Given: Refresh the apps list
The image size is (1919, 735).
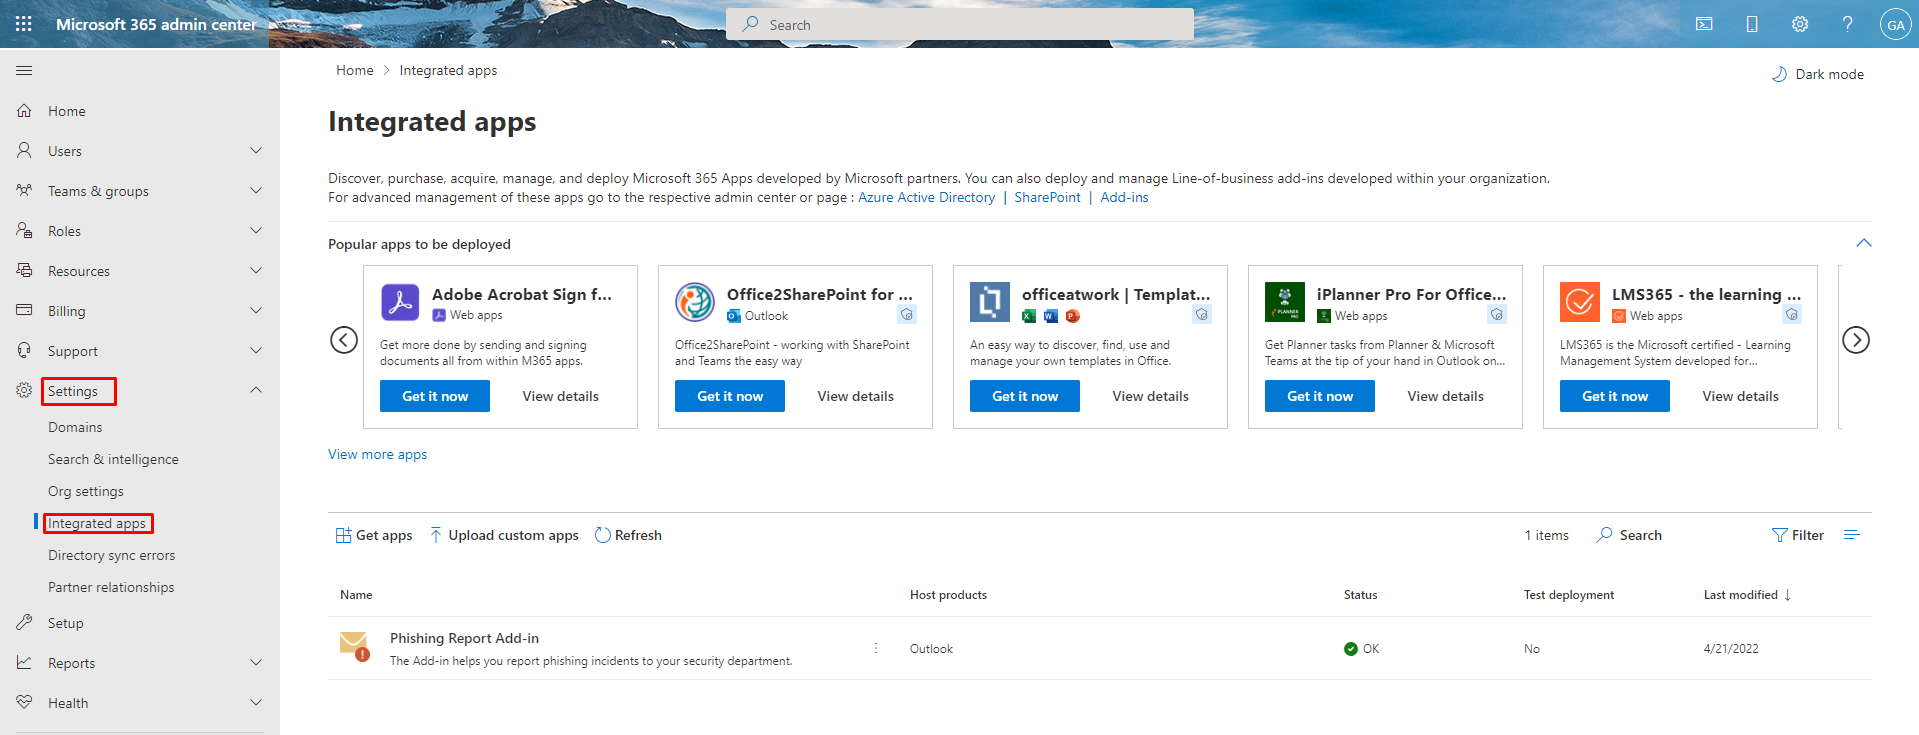Looking at the screenshot, I should pyautogui.click(x=628, y=535).
